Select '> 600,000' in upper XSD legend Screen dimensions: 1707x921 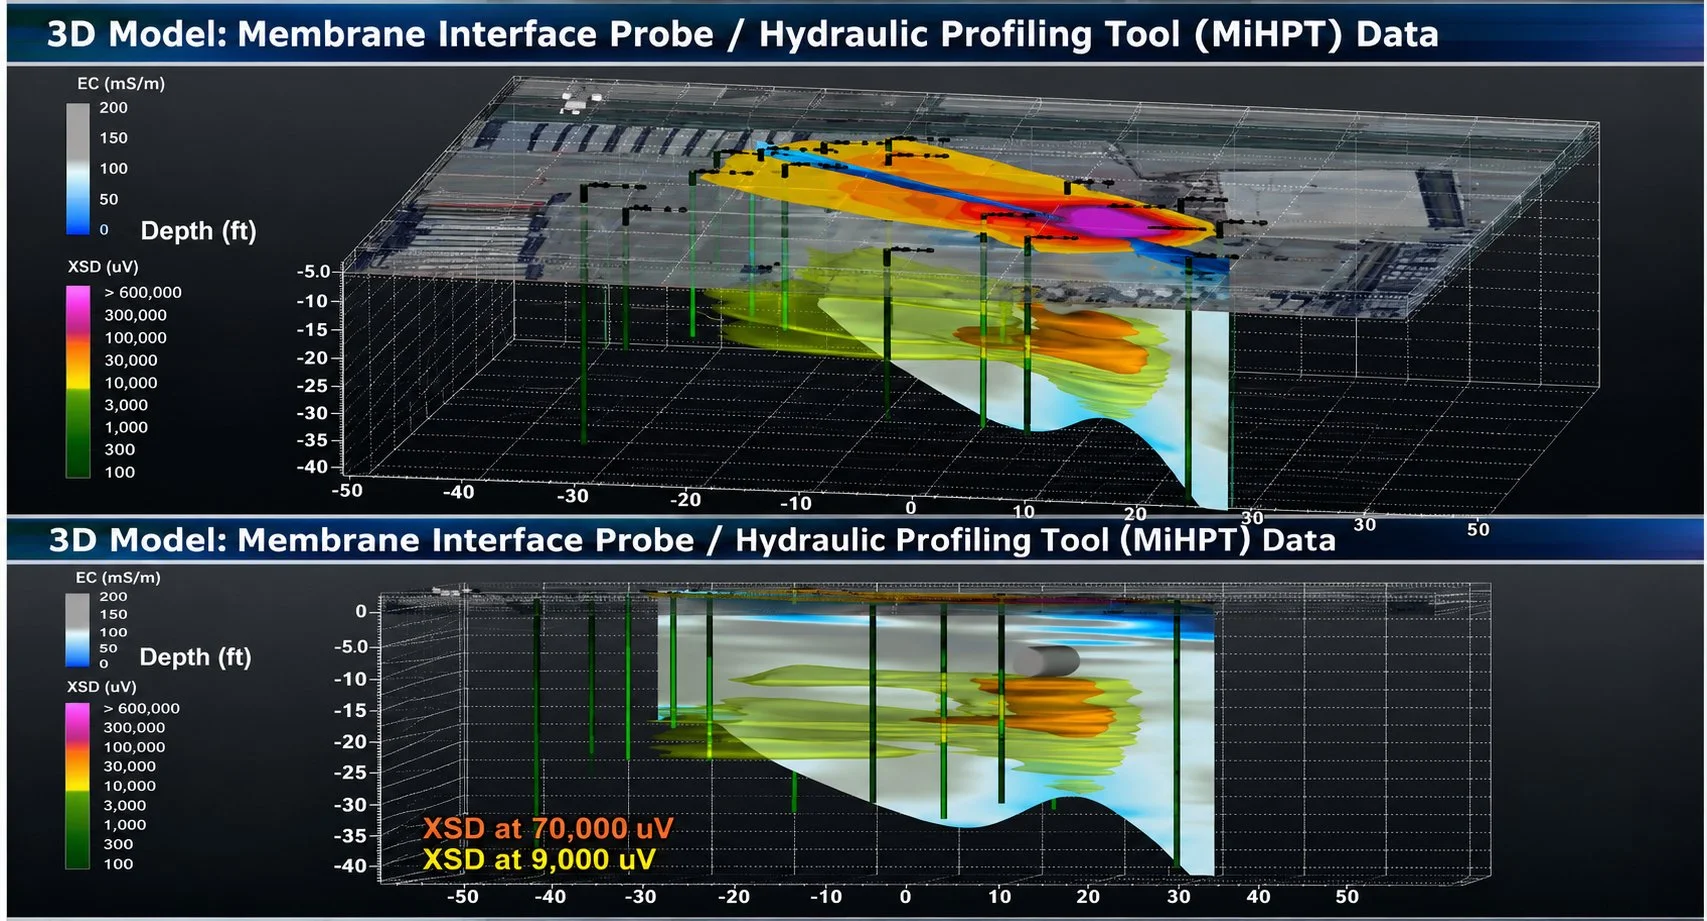[x=143, y=293]
